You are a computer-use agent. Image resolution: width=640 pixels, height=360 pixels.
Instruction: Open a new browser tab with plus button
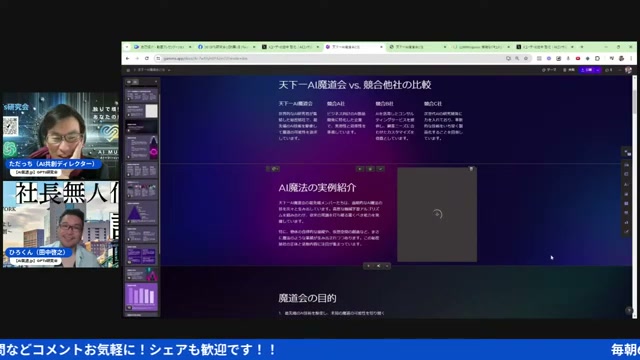[582, 47]
